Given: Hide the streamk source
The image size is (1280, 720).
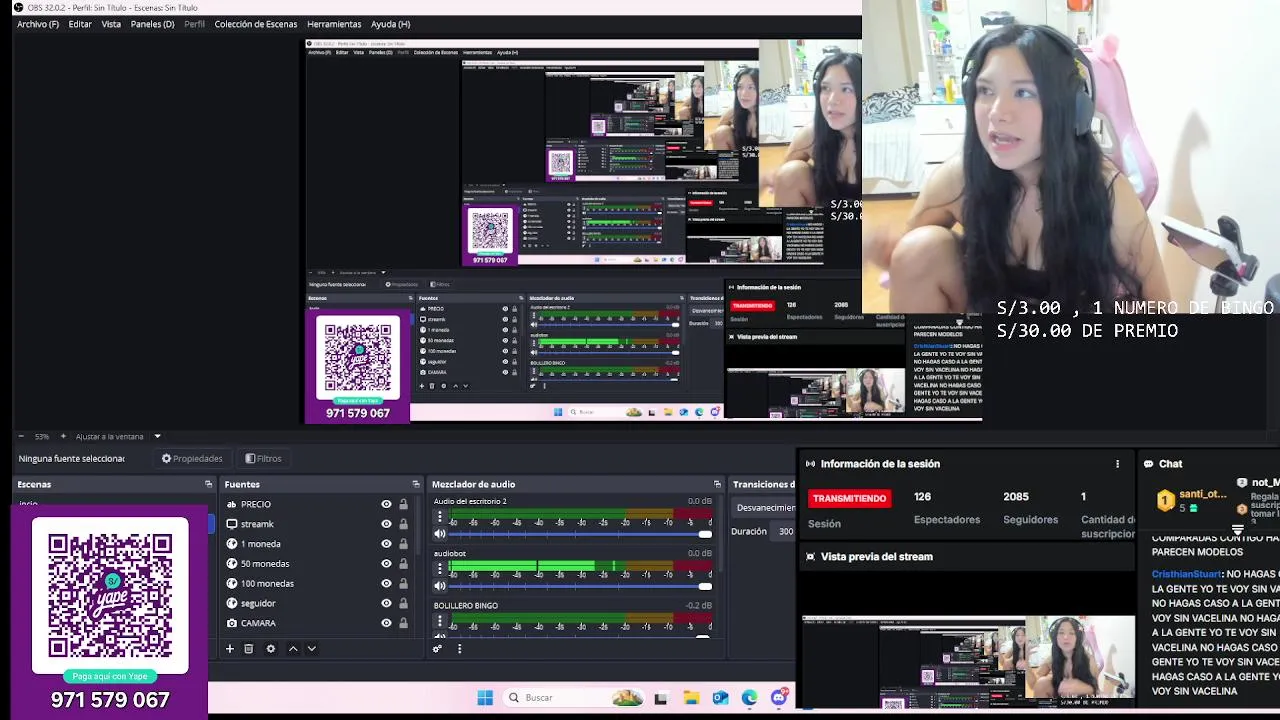Looking at the screenshot, I should coord(386,524).
